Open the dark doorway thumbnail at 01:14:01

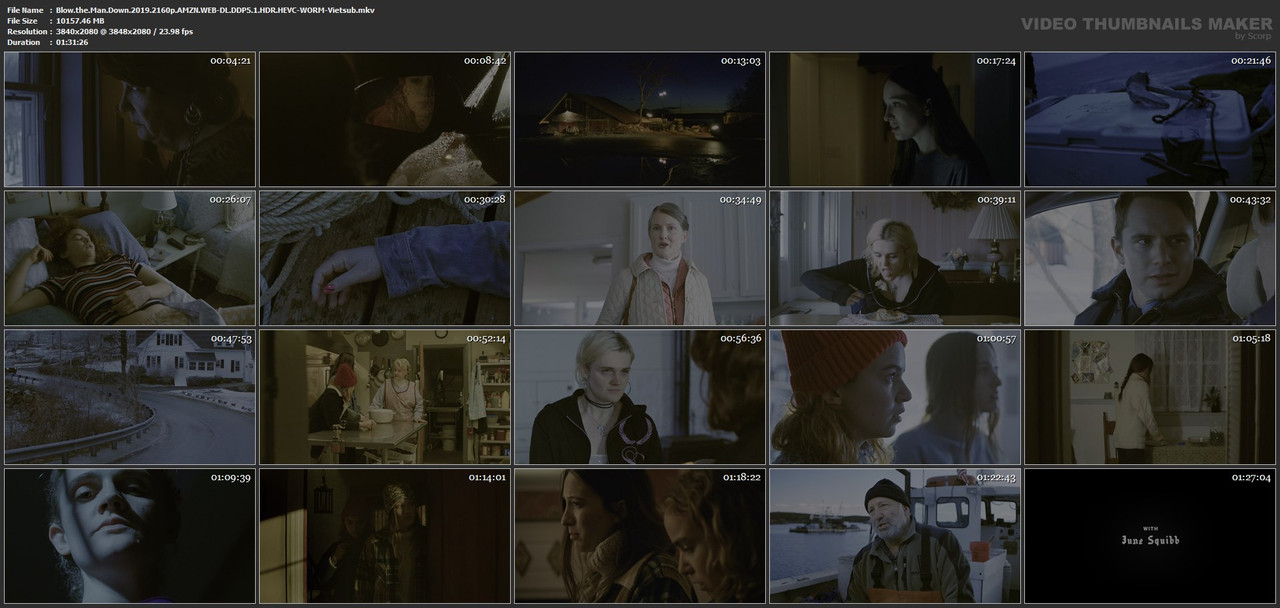[x=385, y=536]
